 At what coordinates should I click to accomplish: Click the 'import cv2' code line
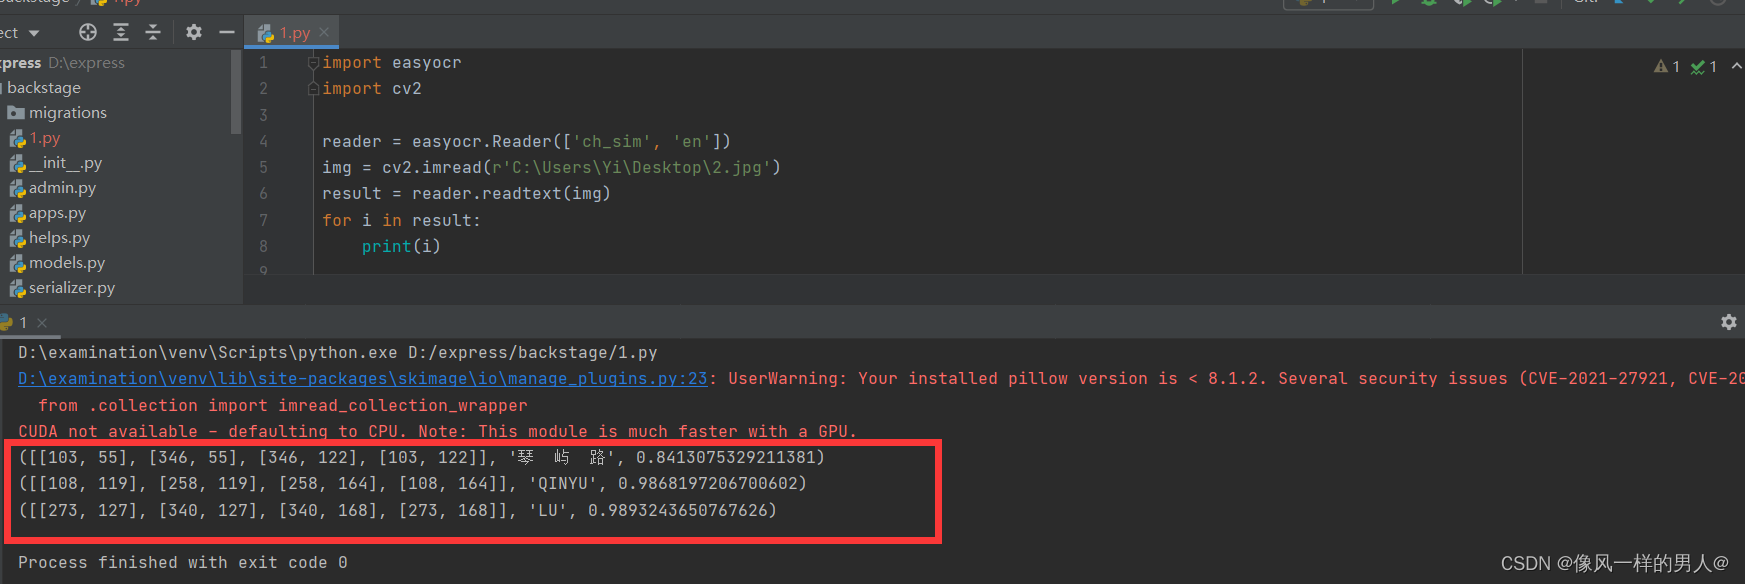[371, 88]
